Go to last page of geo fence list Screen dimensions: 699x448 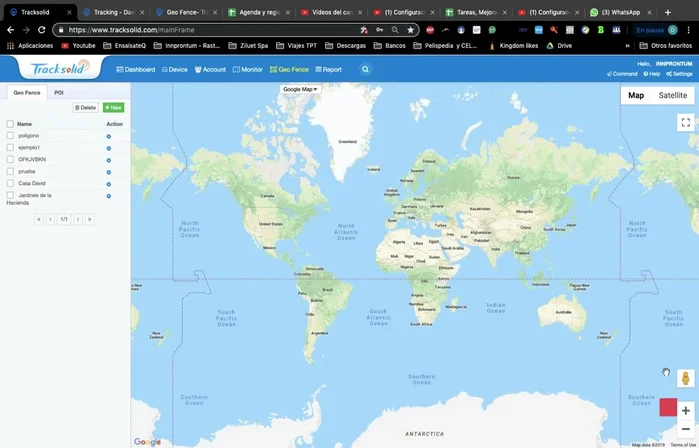tap(90, 219)
